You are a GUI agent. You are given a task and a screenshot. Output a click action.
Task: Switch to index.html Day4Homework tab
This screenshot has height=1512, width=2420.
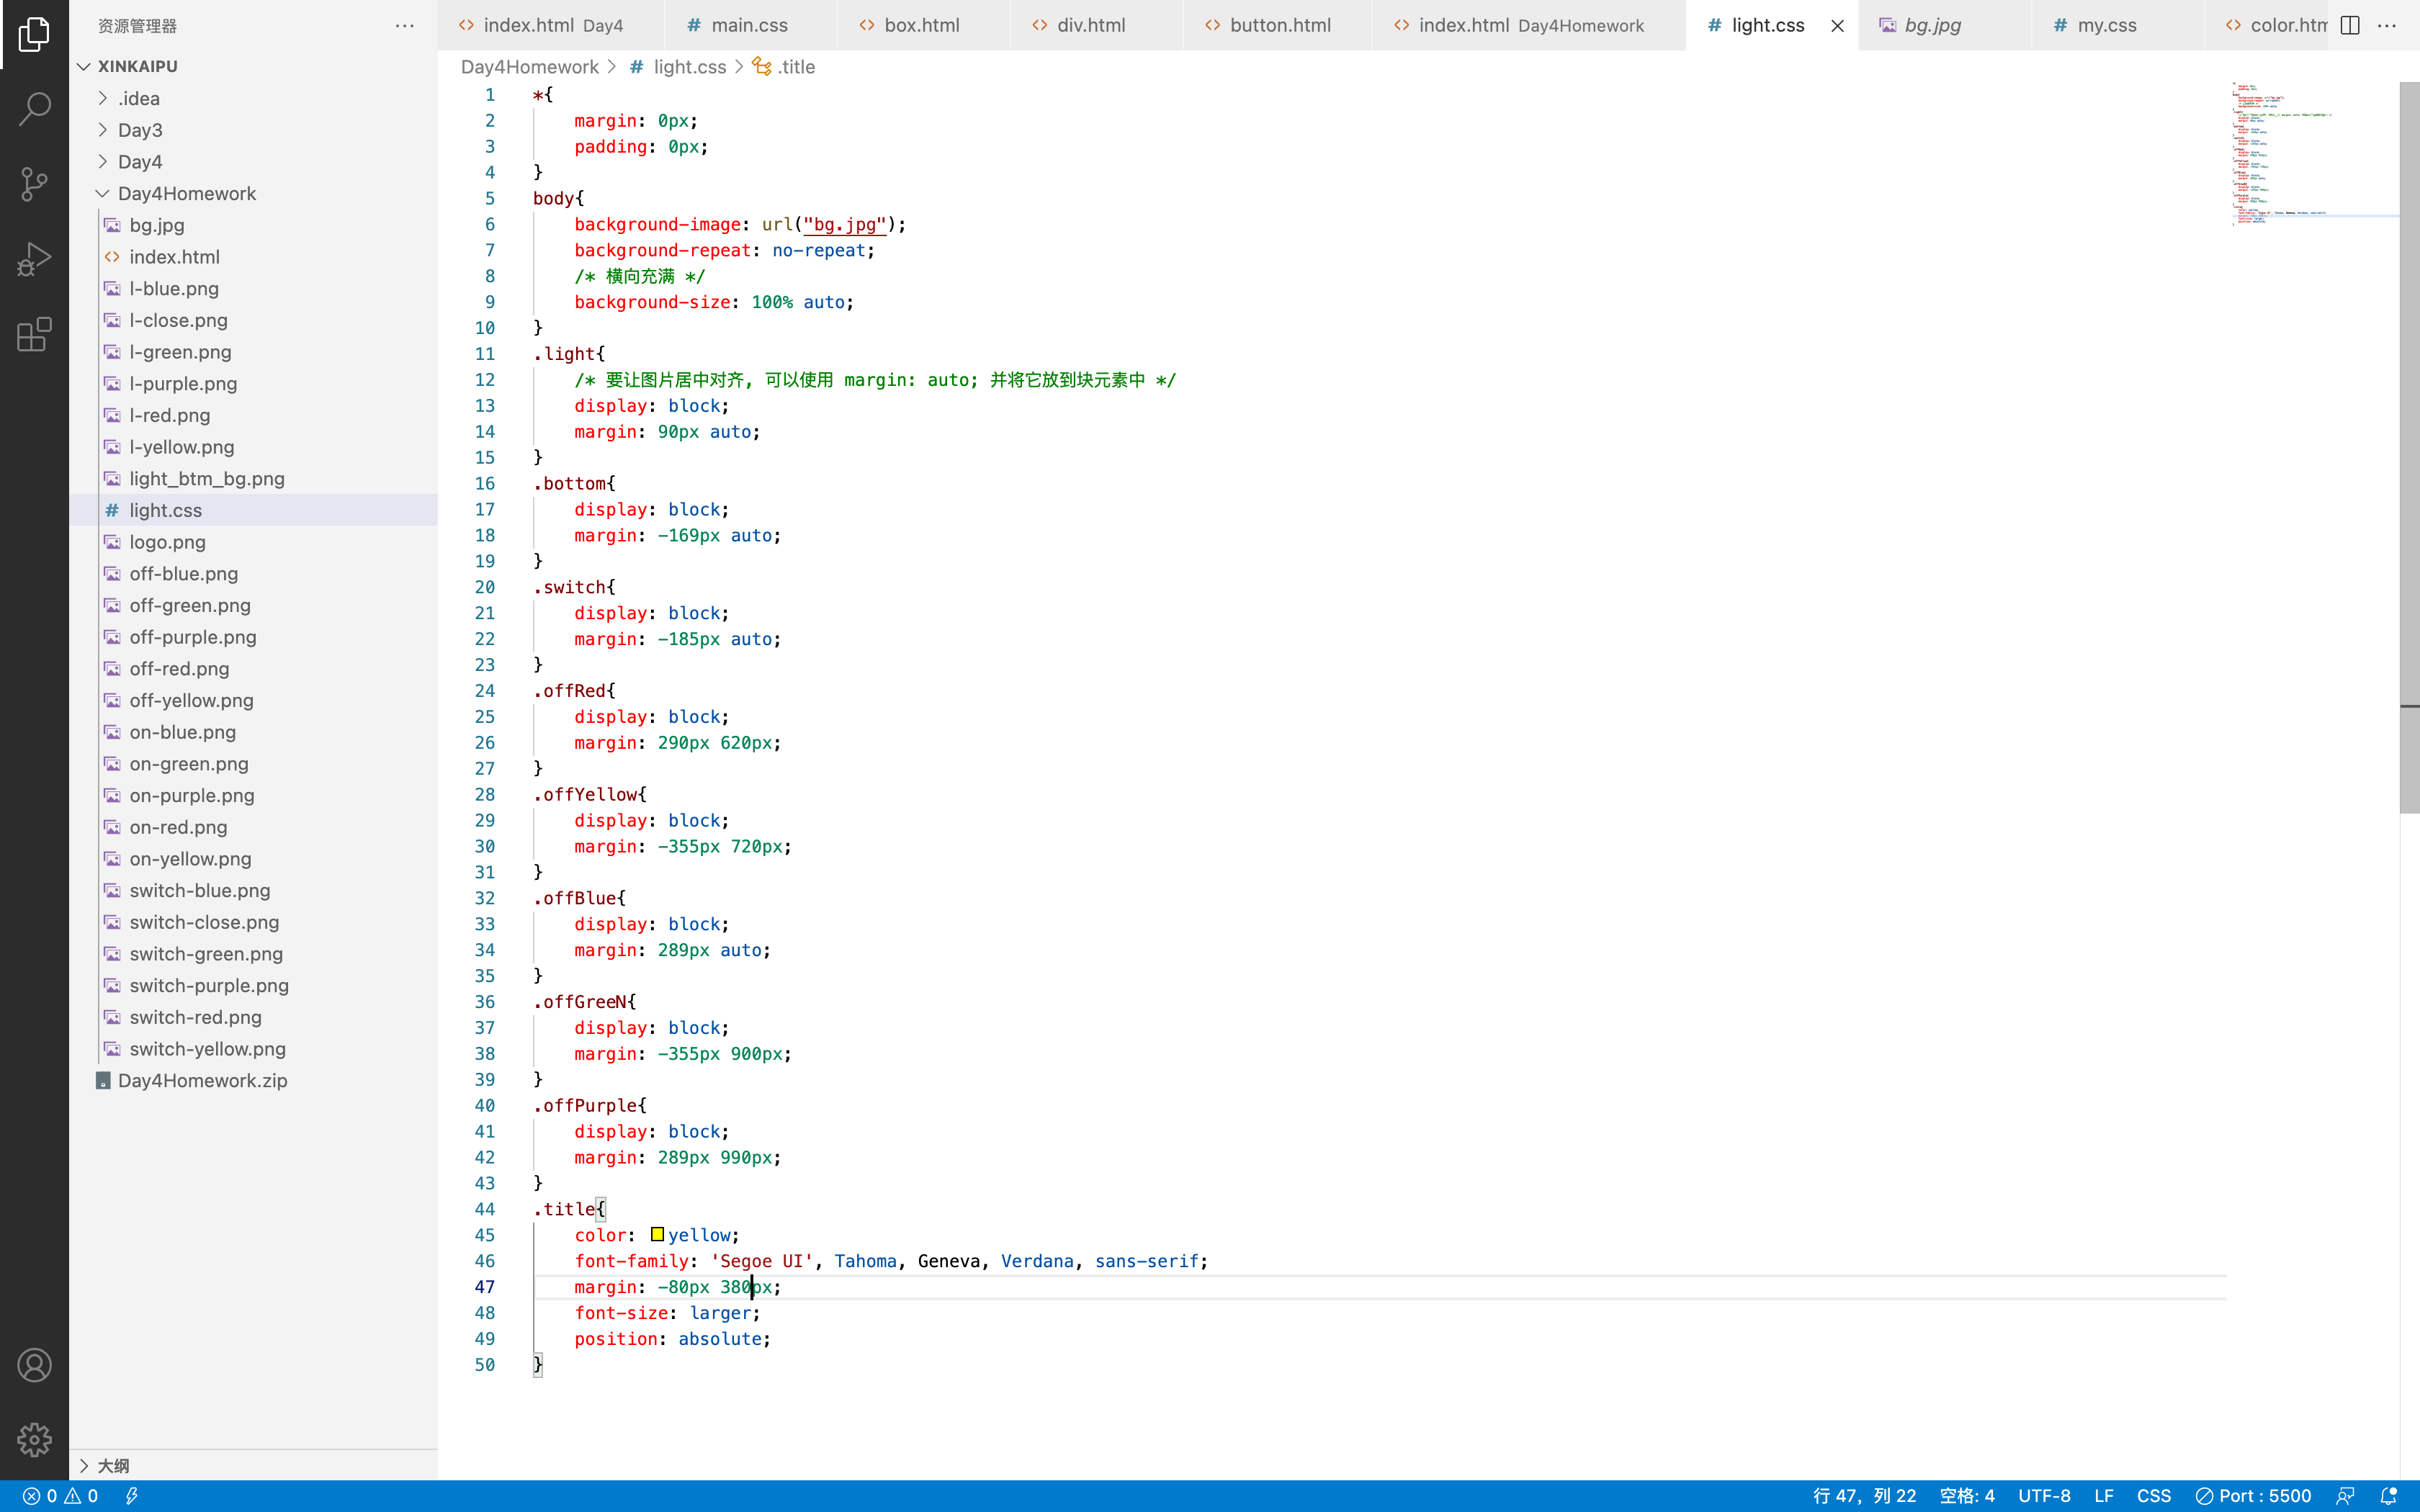pos(1530,25)
